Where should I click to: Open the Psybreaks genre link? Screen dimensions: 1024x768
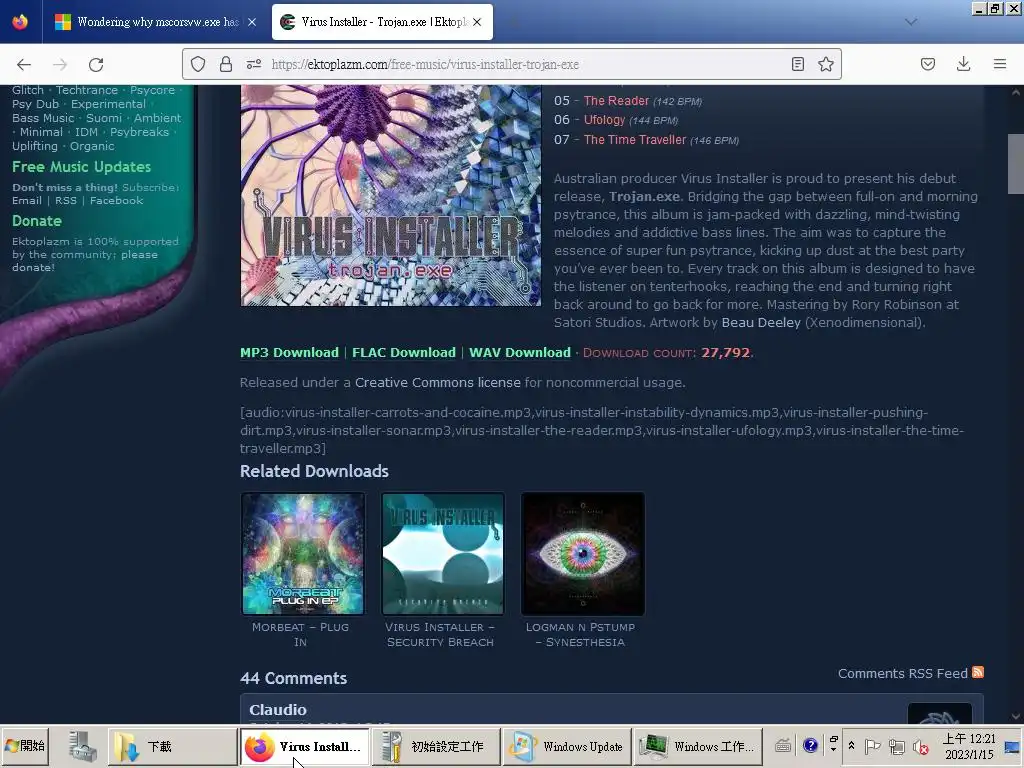[139, 132]
